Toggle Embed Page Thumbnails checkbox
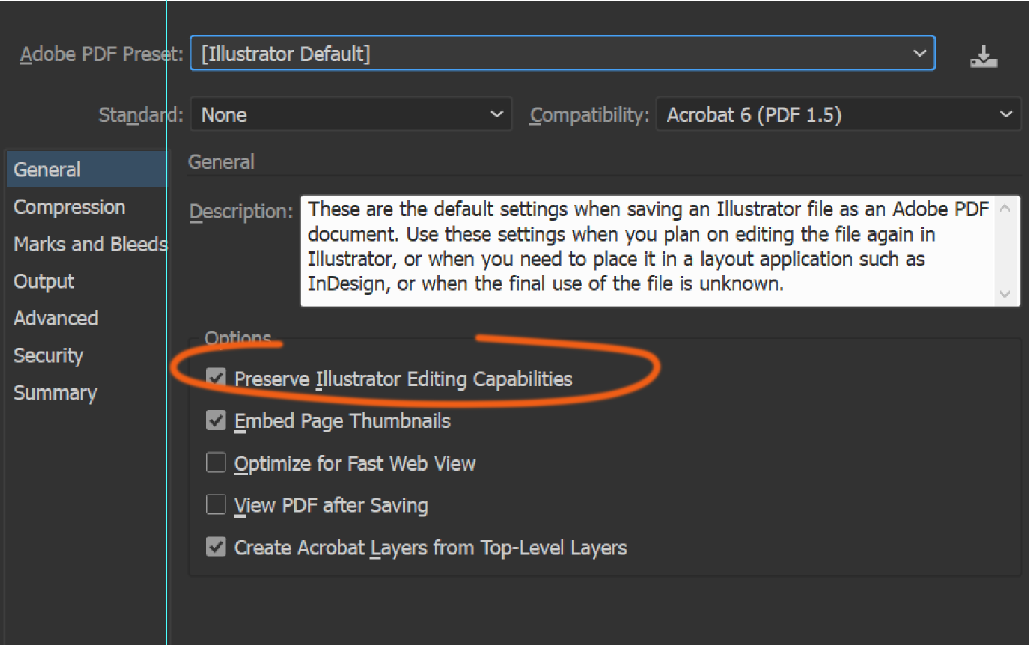The height and width of the screenshot is (645, 1029). (216, 420)
